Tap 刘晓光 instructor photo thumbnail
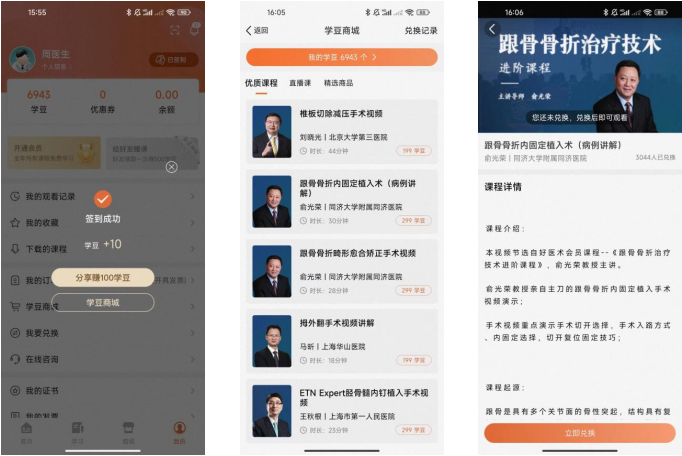682x456 pixels. pos(272,132)
